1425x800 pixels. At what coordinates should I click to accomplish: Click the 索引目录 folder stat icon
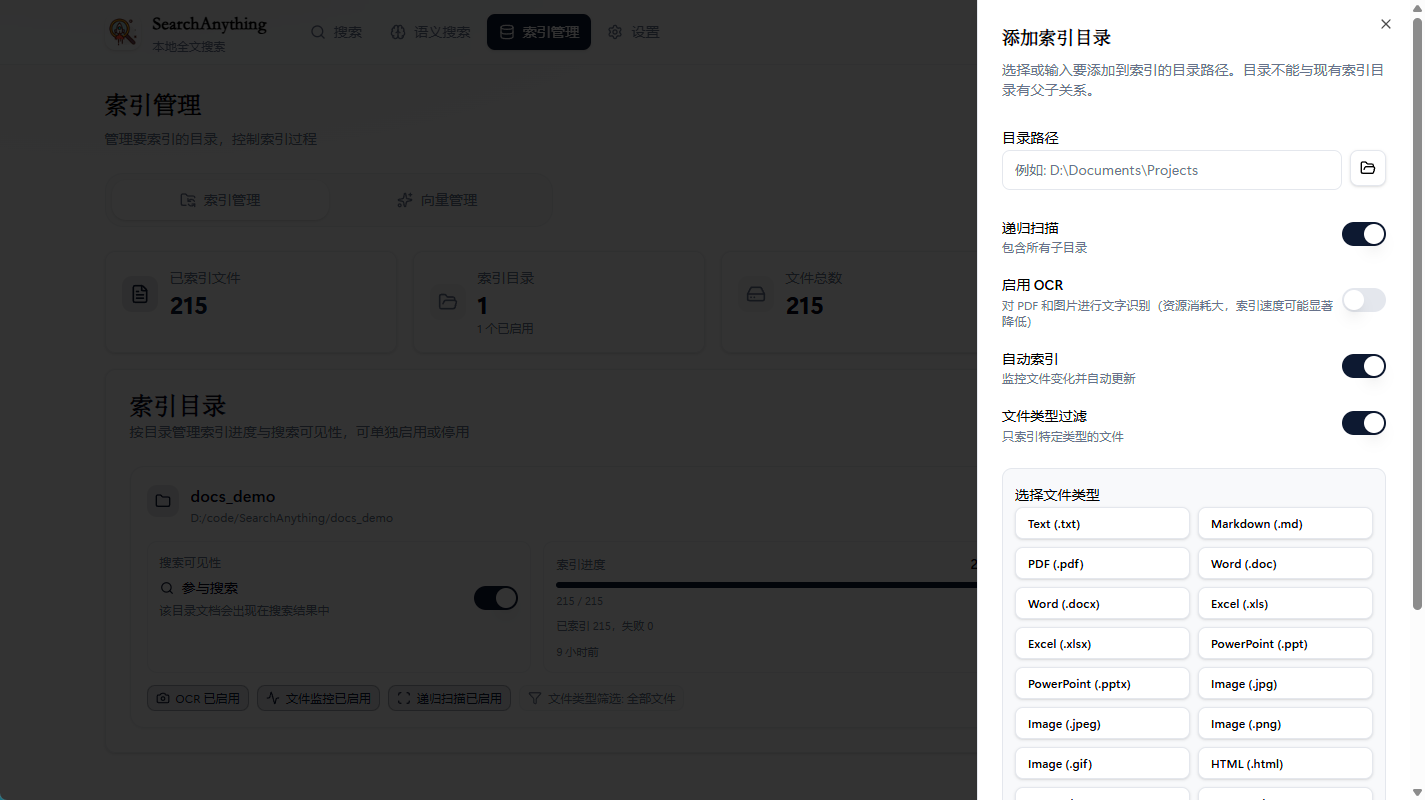(448, 301)
